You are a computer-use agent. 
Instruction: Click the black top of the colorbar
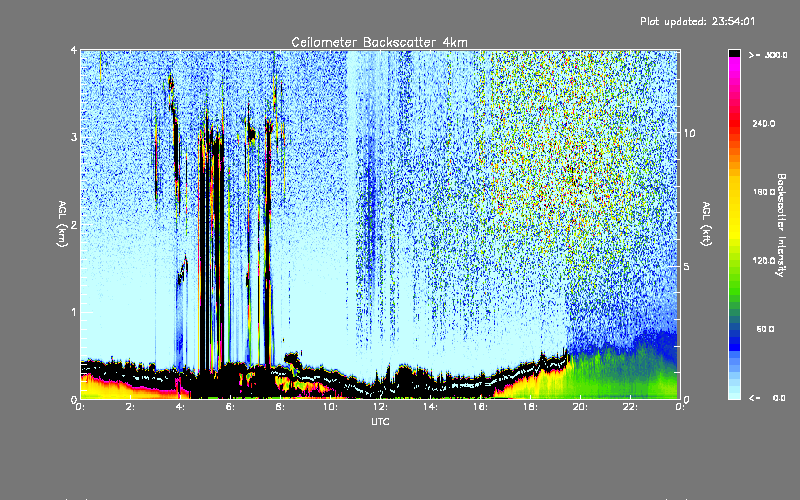[734, 53]
